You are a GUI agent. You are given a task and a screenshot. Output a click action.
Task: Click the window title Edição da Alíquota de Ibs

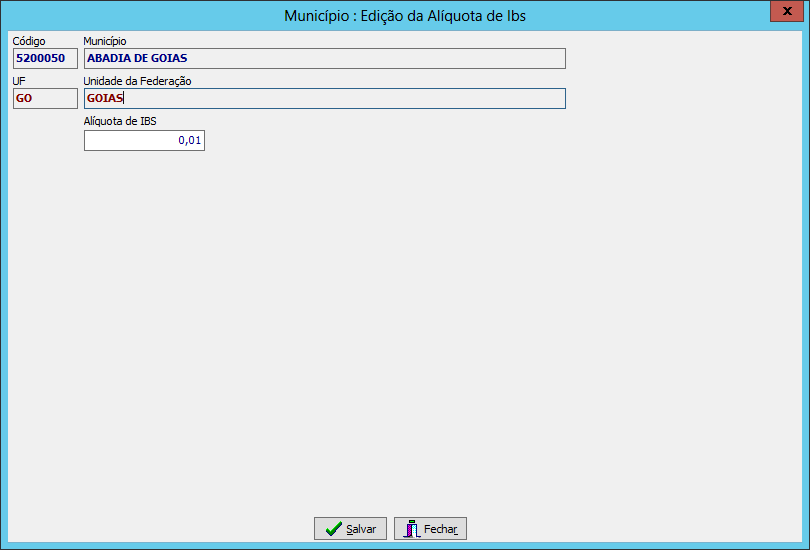(x=404, y=16)
